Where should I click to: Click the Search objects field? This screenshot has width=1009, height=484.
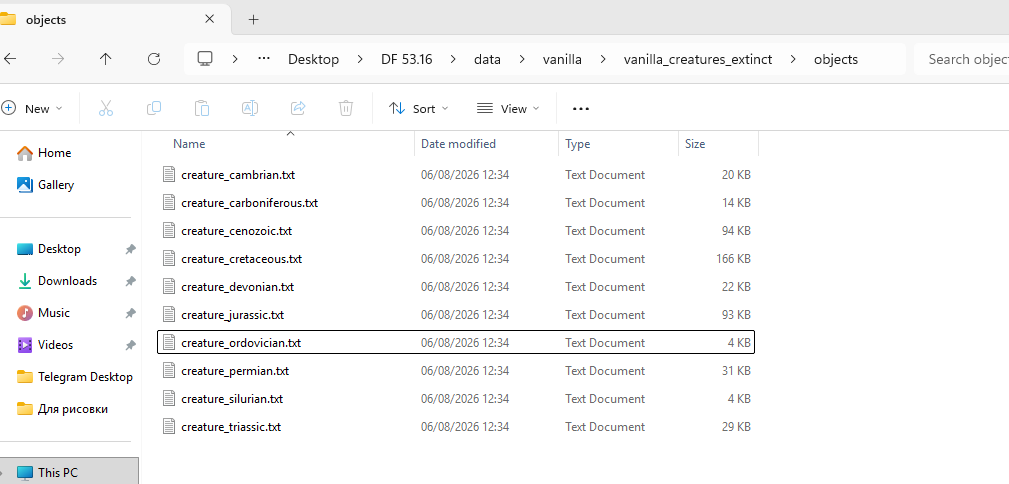pyautogui.click(x=961, y=59)
